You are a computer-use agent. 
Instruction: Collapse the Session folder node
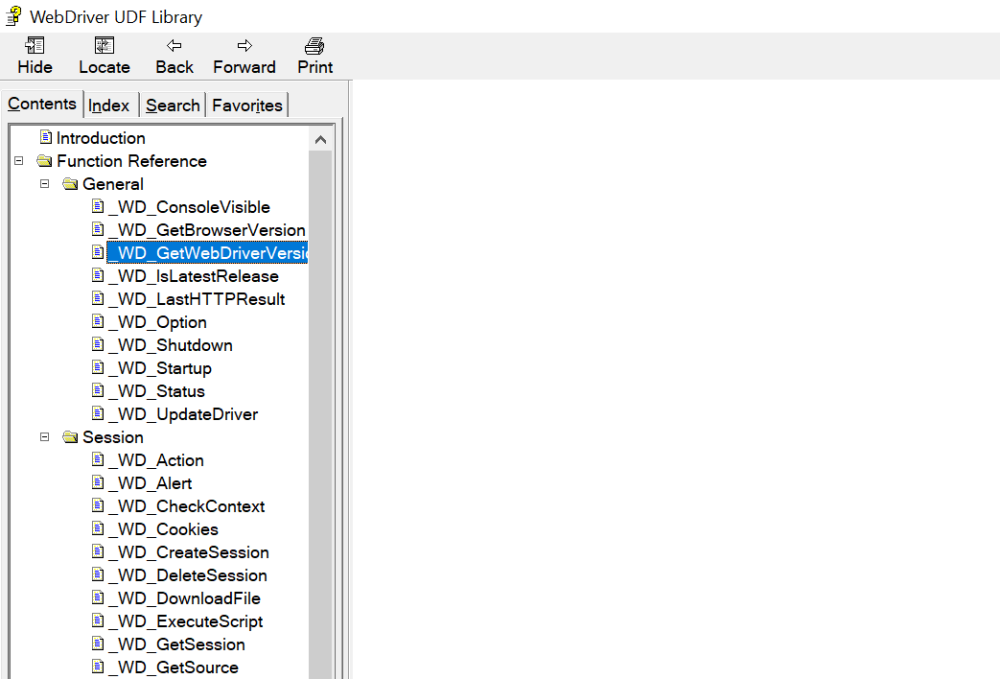click(45, 437)
